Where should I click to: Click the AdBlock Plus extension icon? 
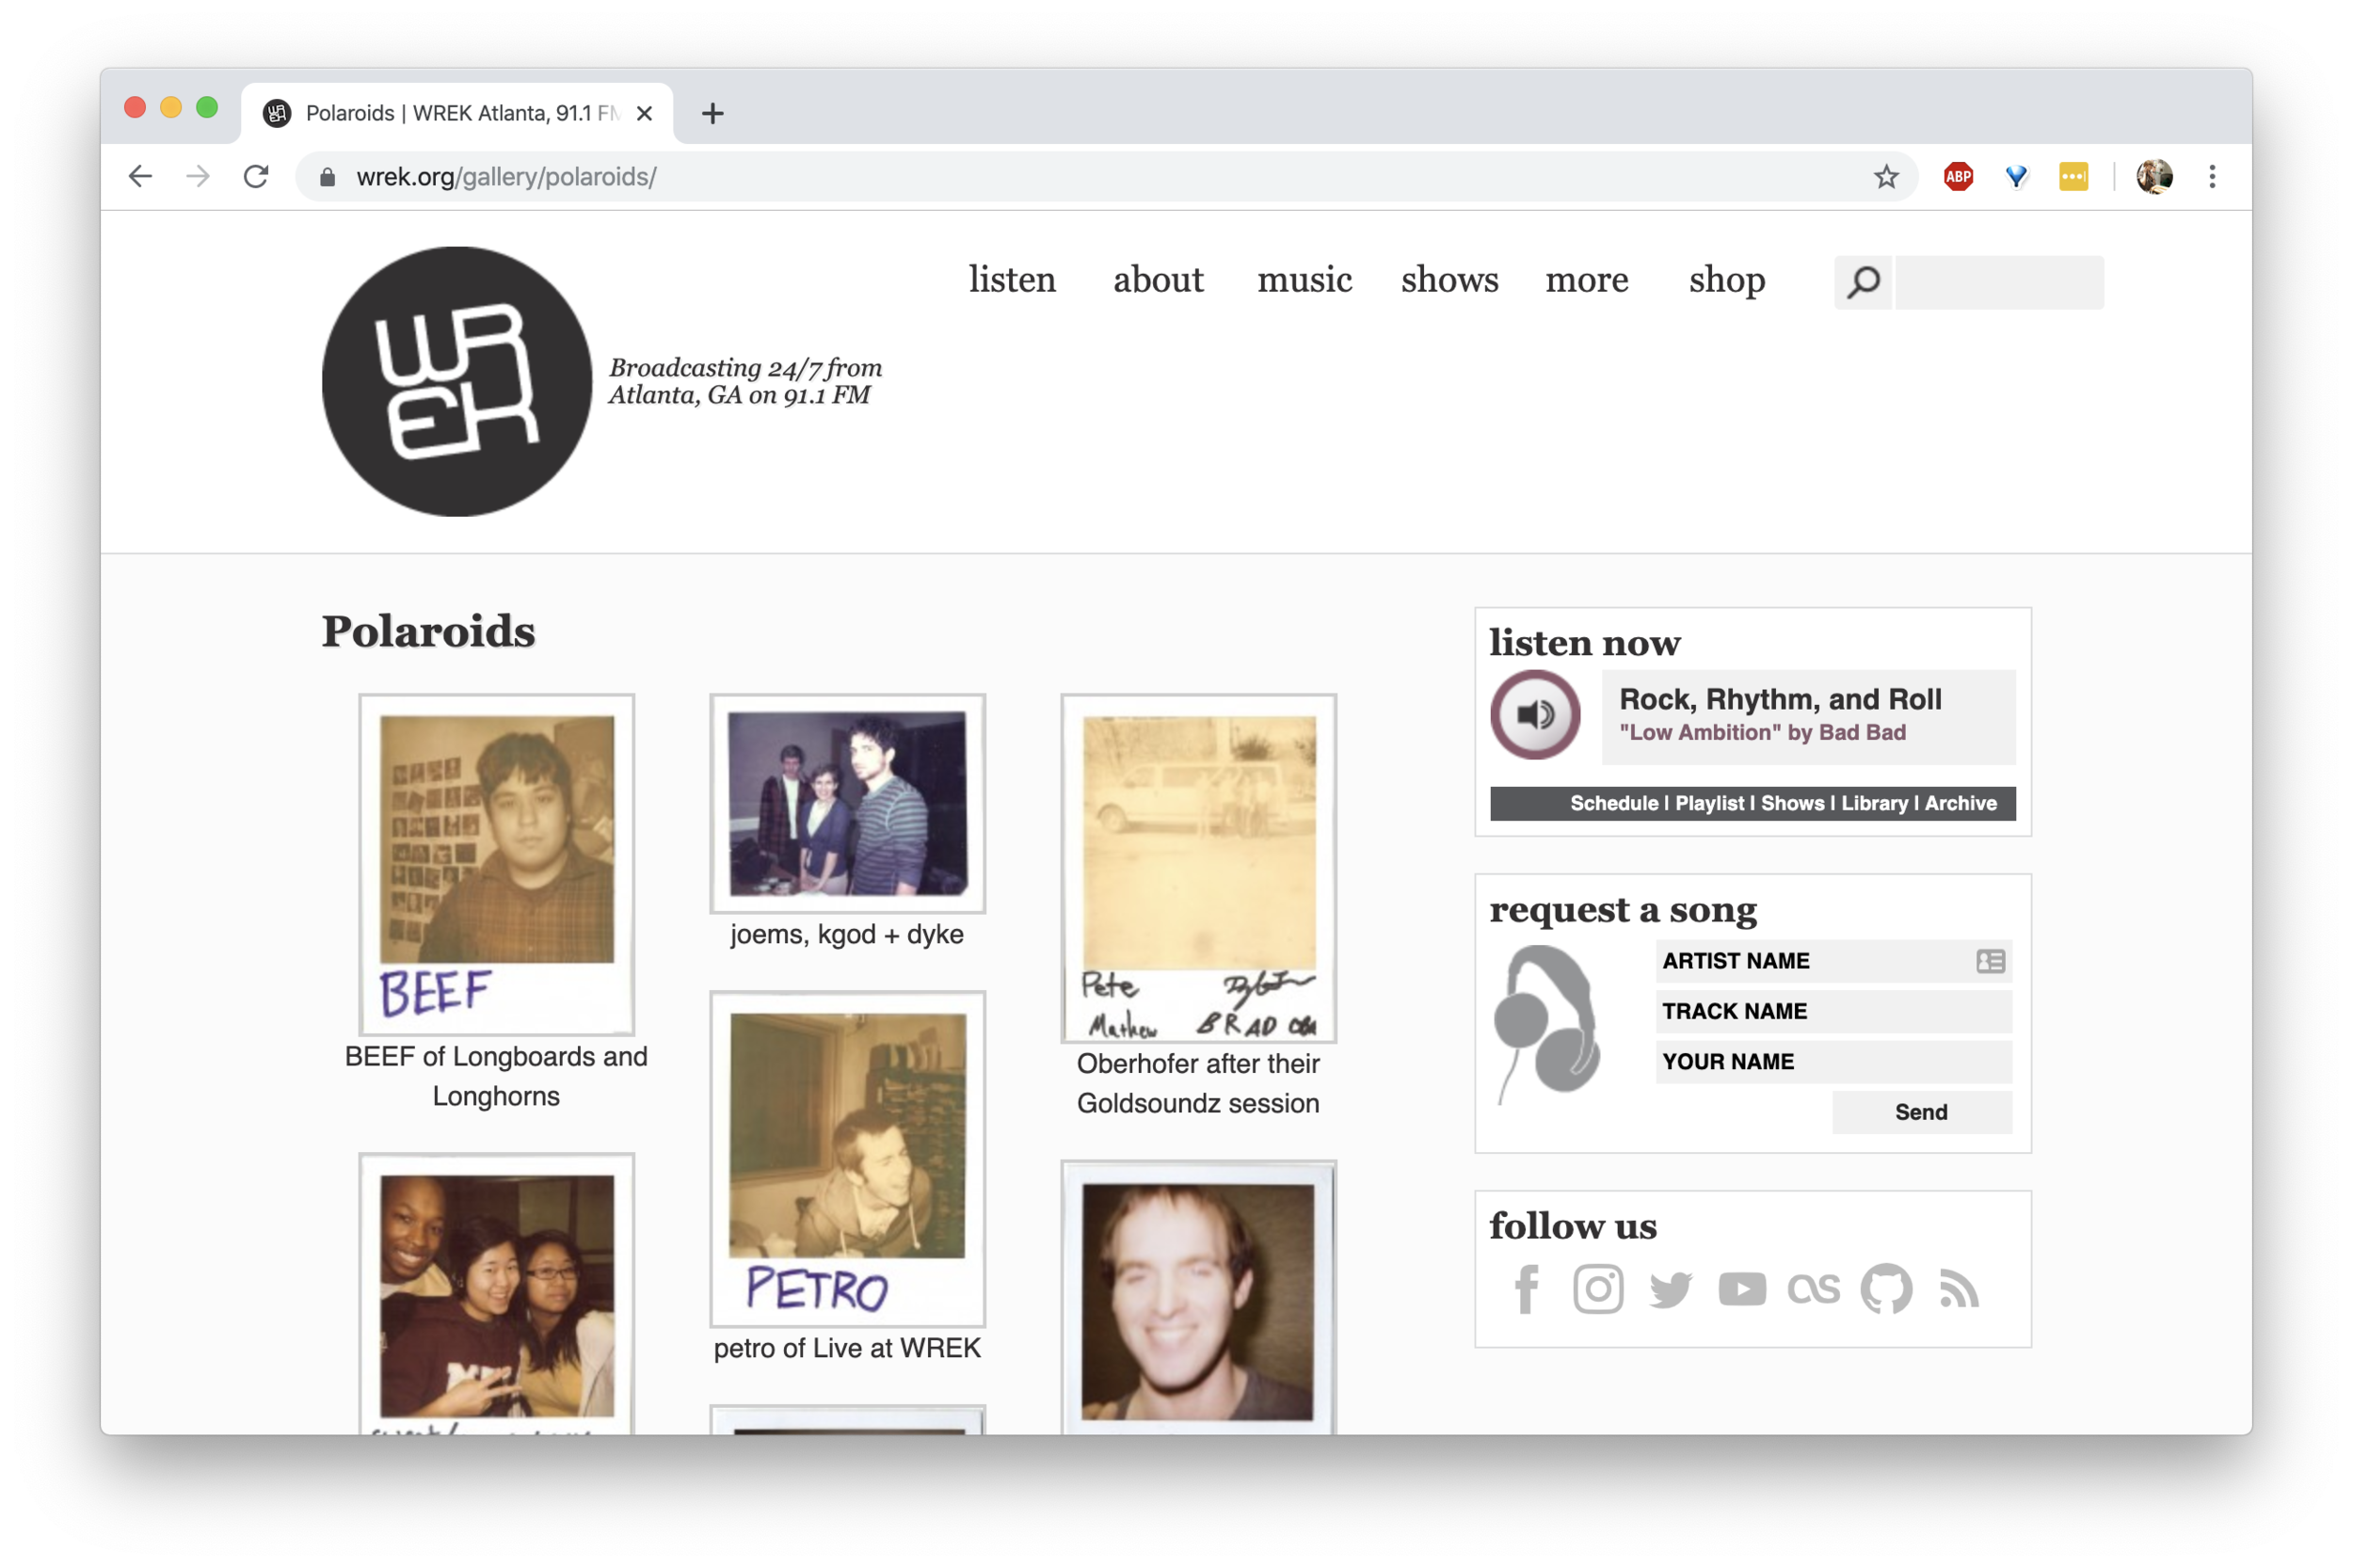pos(1958,176)
